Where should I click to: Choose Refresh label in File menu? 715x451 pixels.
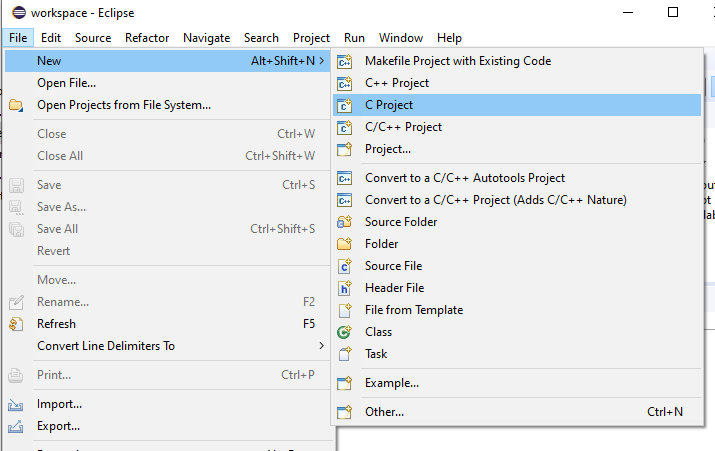coord(57,324)
